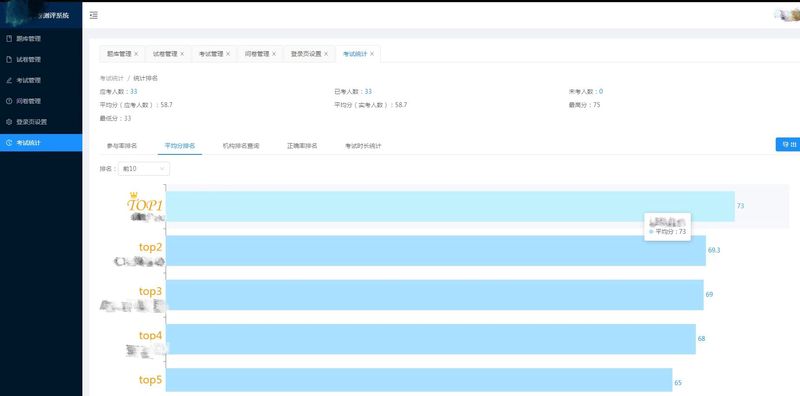Close the 登录页设置 tab with its ×
The width and height of the screenshot is (800, 396).
[326, 54]
